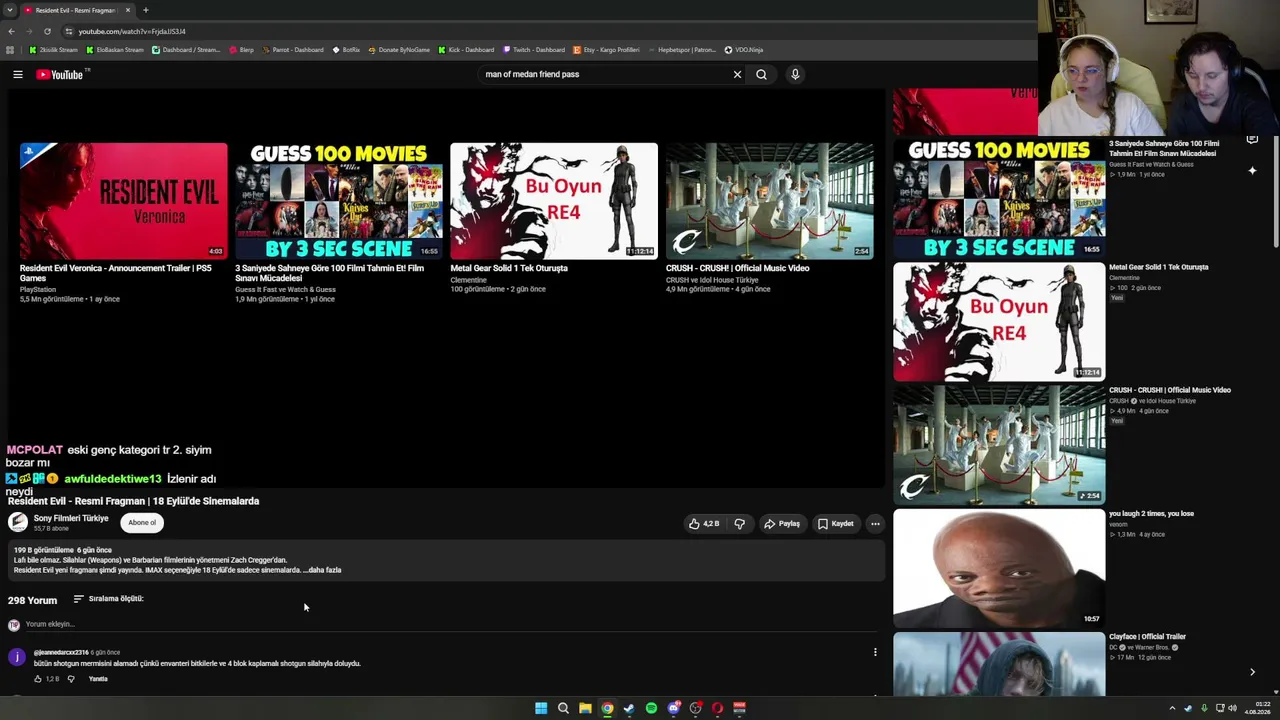Viewport: 1280px width, 720px height.
Task: Play Resident Evil Veronica end-screen video
Action: [x=124, y=201]
